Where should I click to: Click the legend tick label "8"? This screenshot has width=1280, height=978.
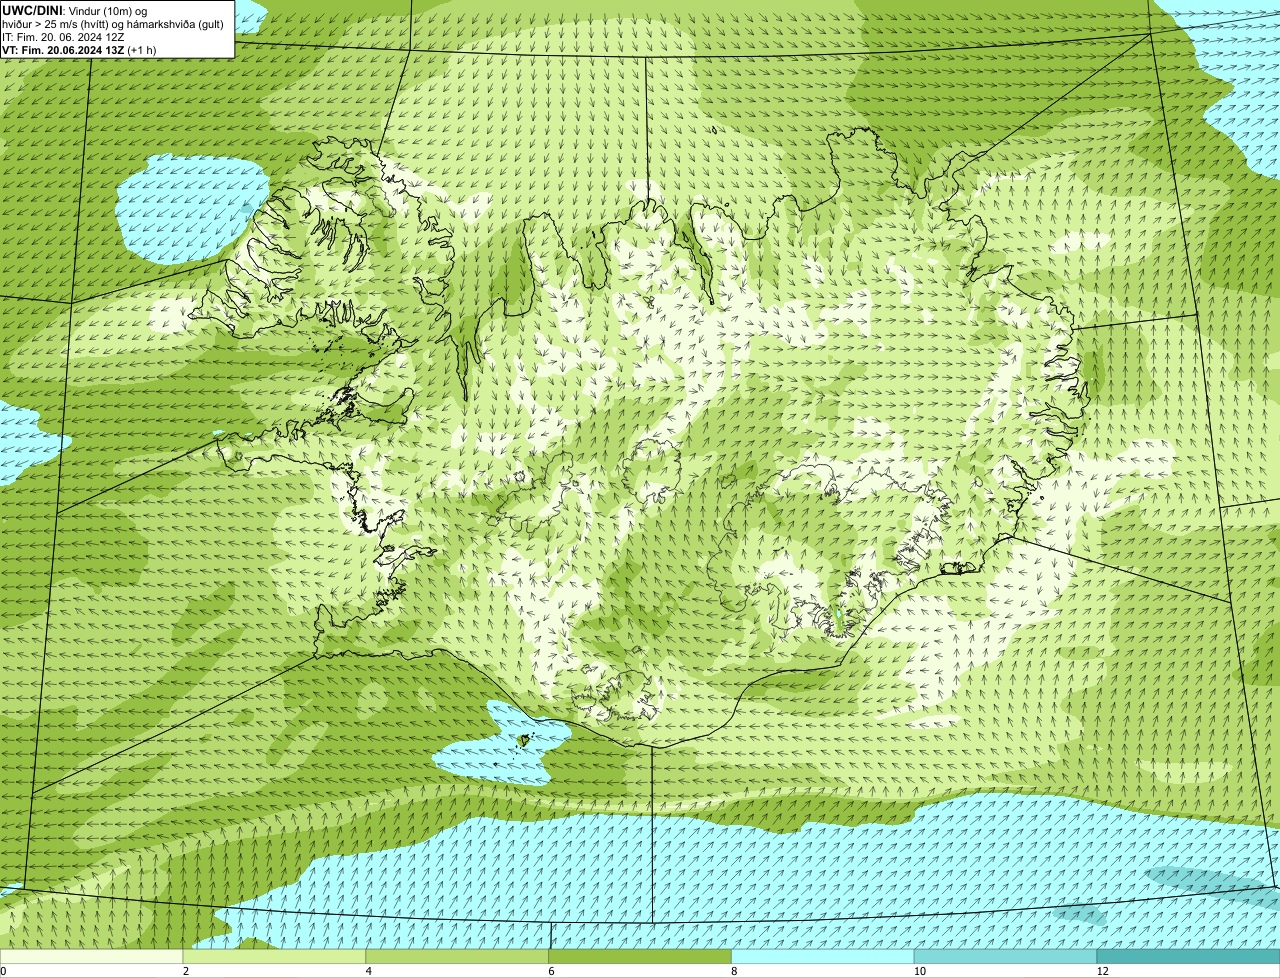point(733,971)
